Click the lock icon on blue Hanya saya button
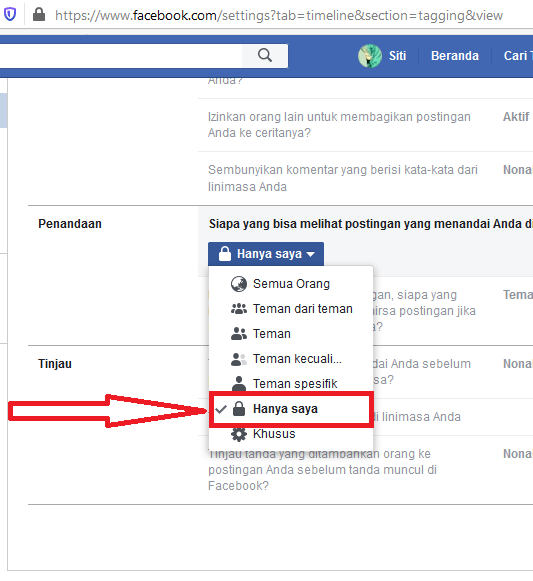Image resolution: width=533 pixels, height=581 pixels. point(225,254)
